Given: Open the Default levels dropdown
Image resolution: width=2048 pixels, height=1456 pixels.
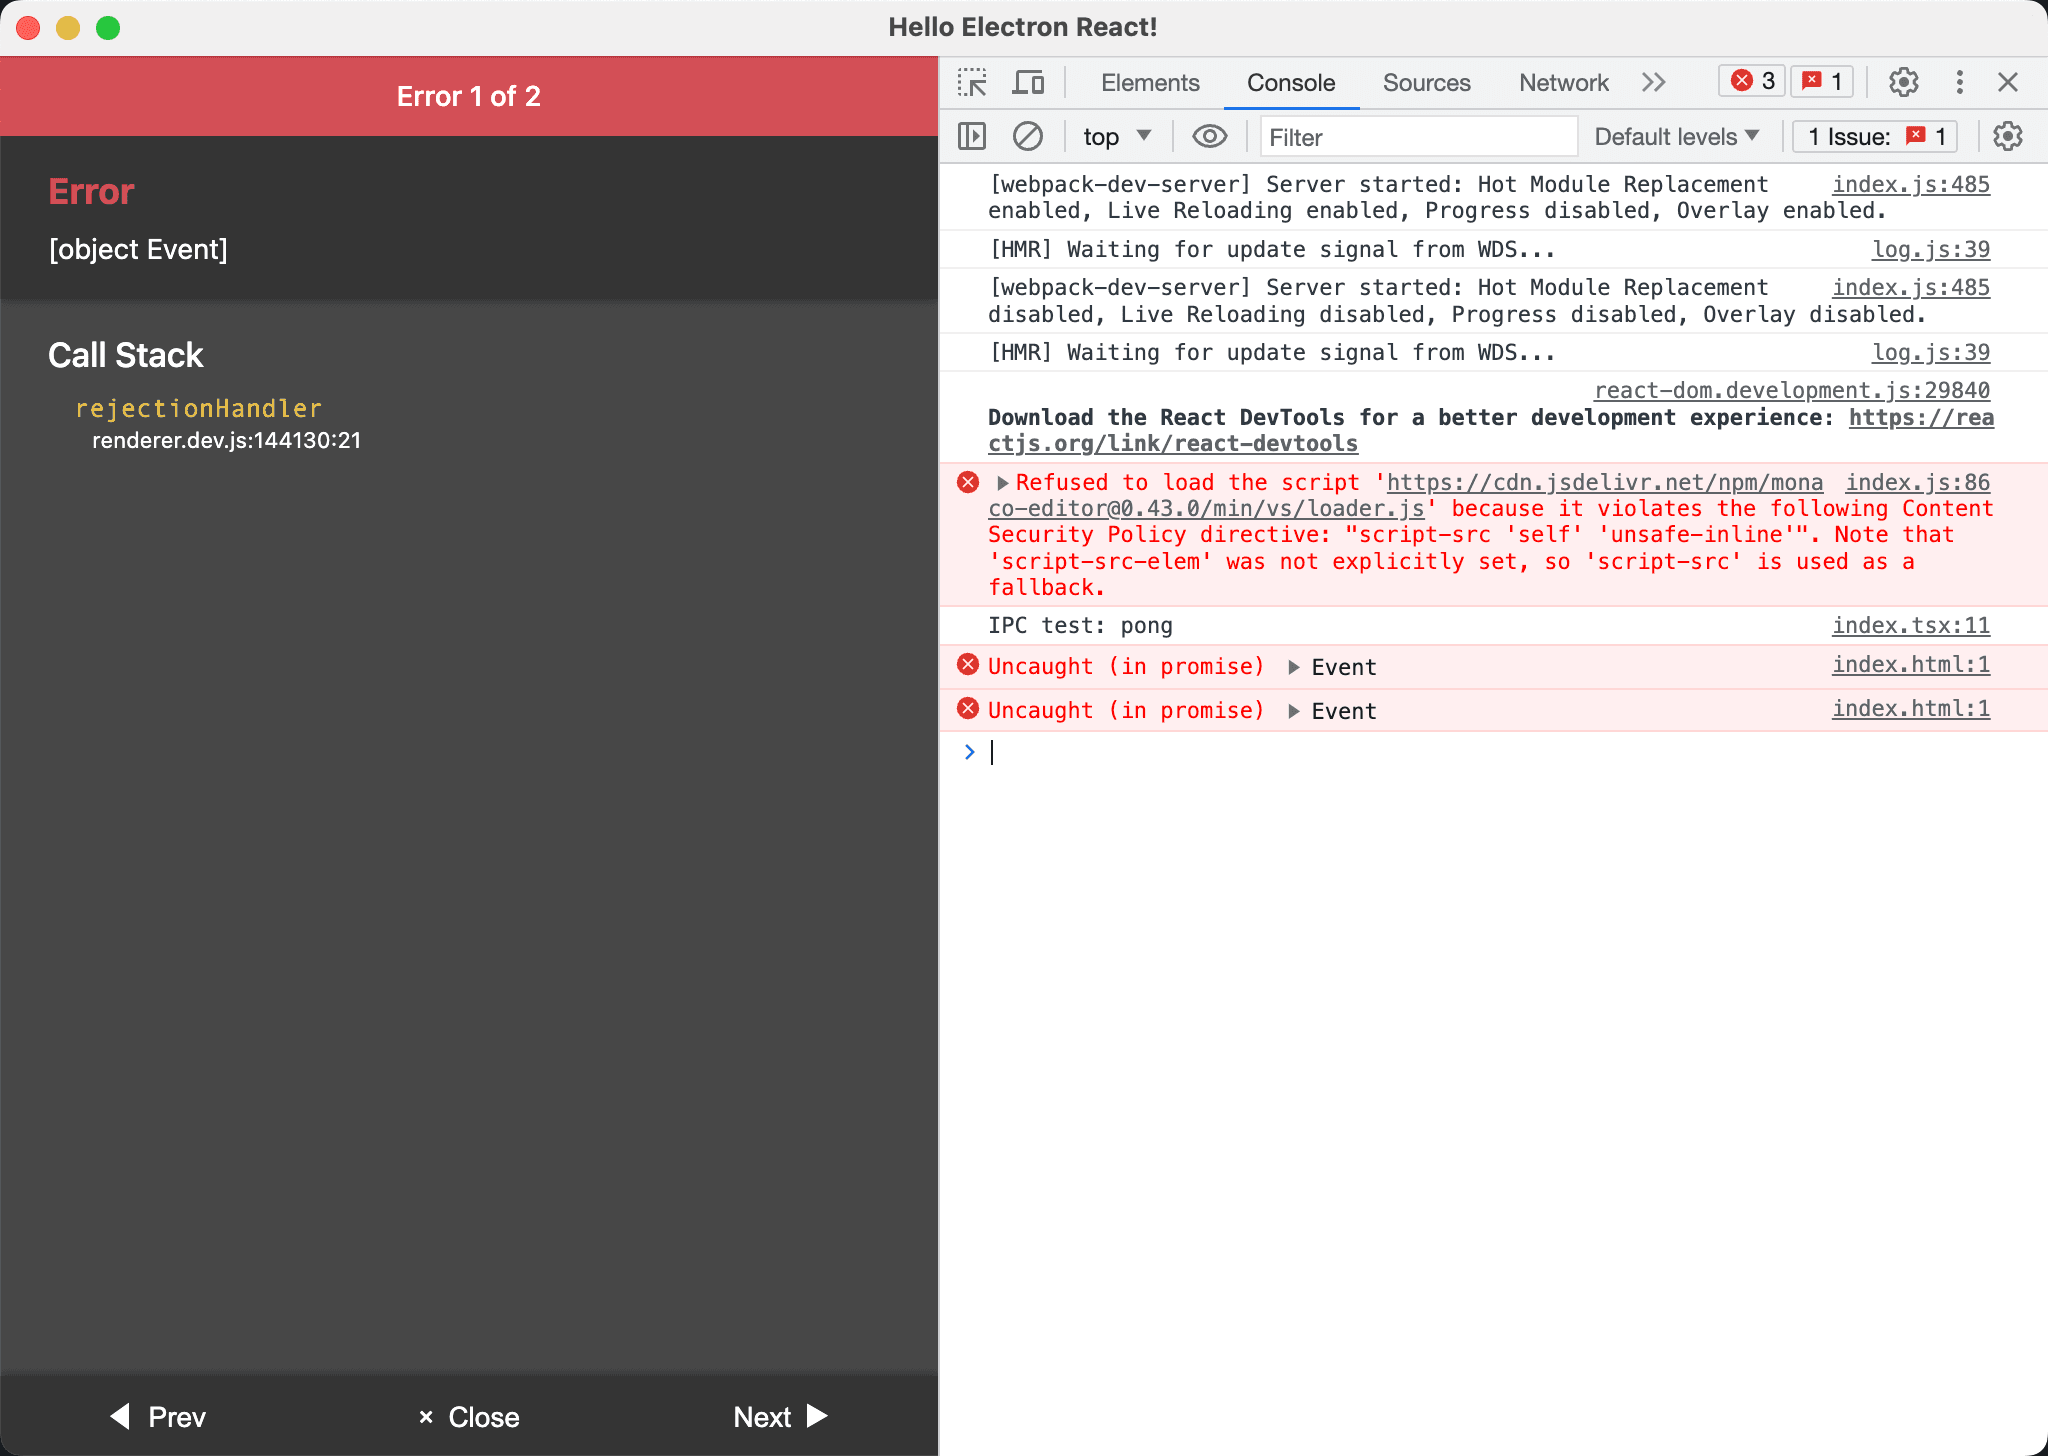Looking at the screenshot, I should 1676,136.
